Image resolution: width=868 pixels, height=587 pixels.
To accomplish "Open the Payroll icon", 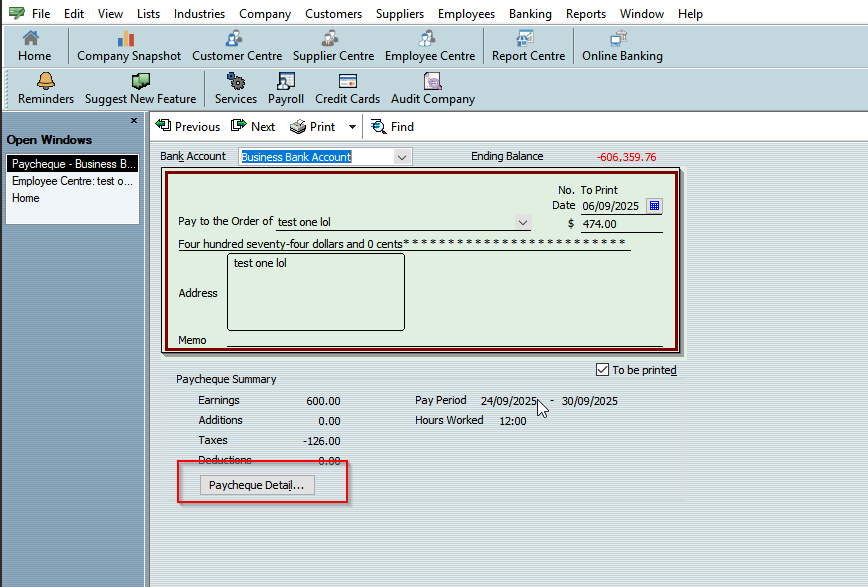I will coord(286,81).
